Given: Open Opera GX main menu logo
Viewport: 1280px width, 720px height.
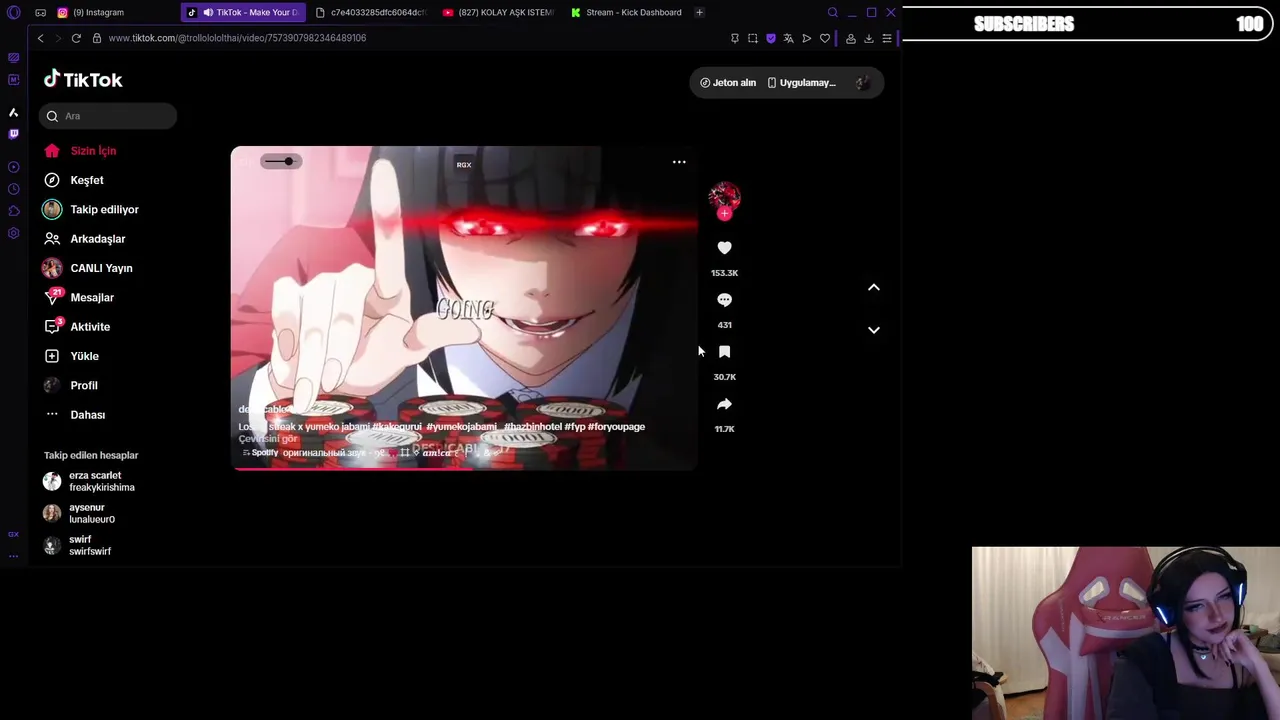Looking at the screenshot, I should (13, 13).
